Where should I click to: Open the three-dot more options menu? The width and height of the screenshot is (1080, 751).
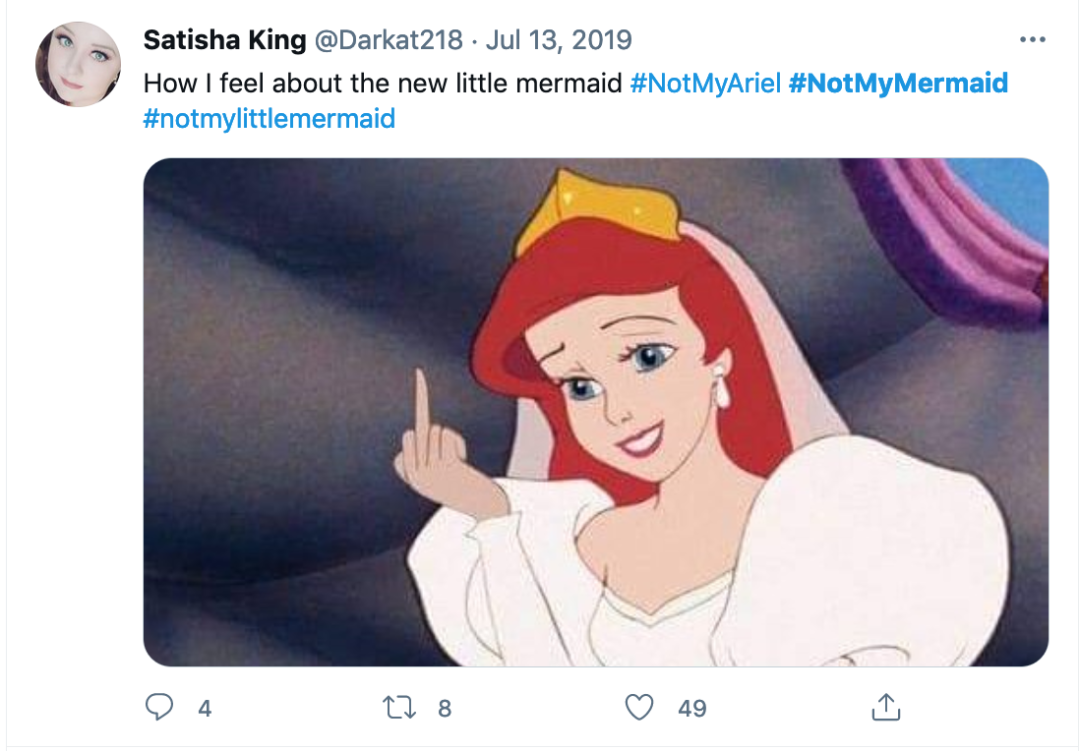tap(1031, 41)
